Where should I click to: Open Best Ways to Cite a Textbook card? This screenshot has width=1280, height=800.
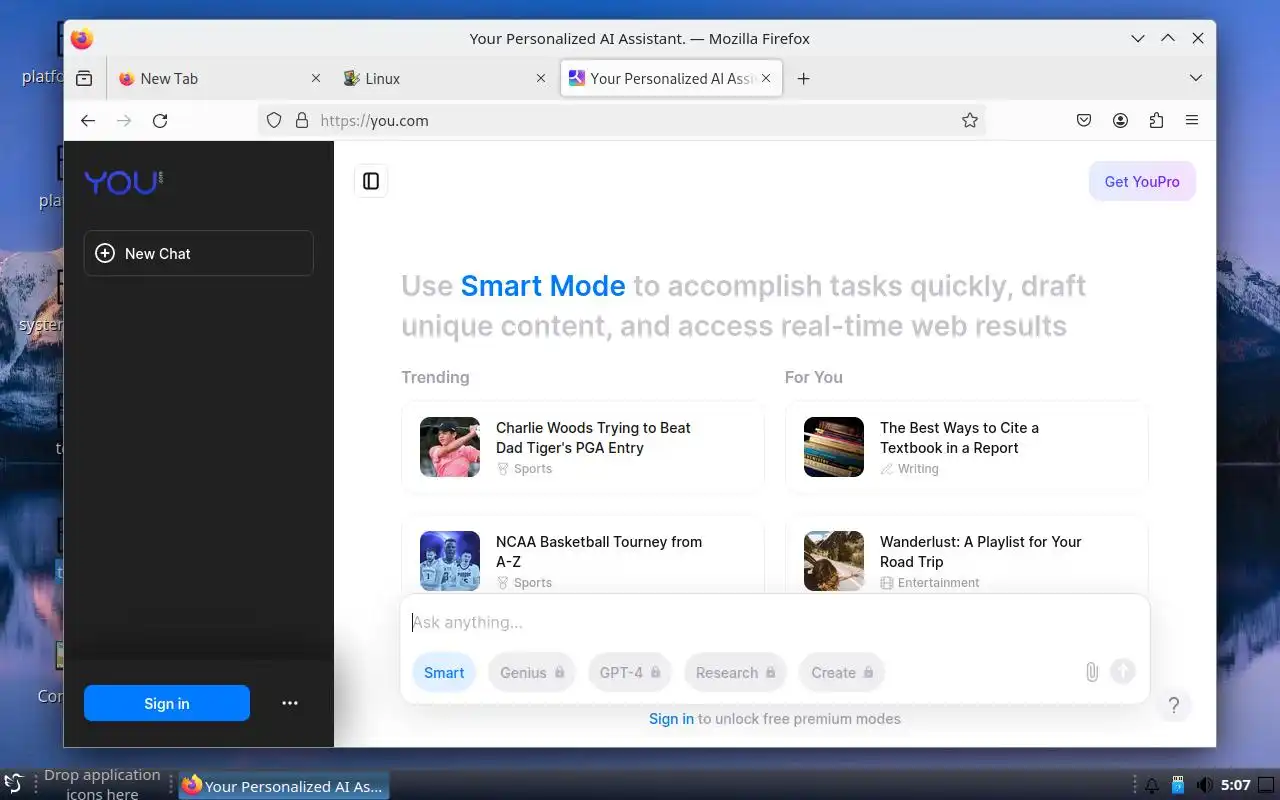point(967,447)
